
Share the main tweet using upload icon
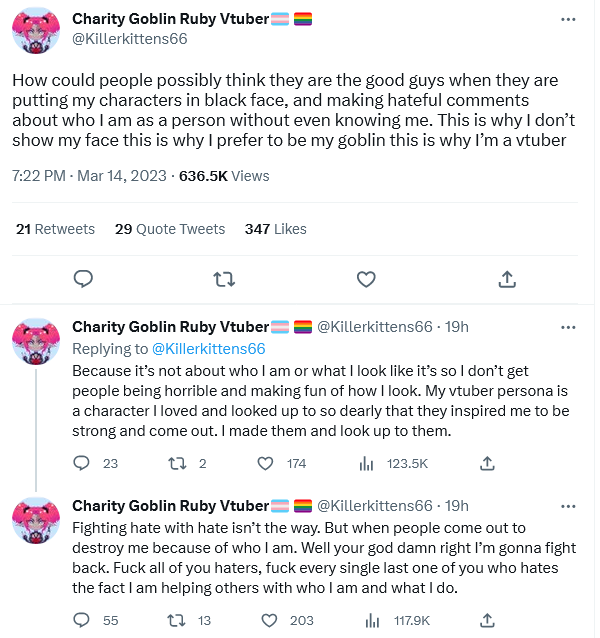(507, 279)
